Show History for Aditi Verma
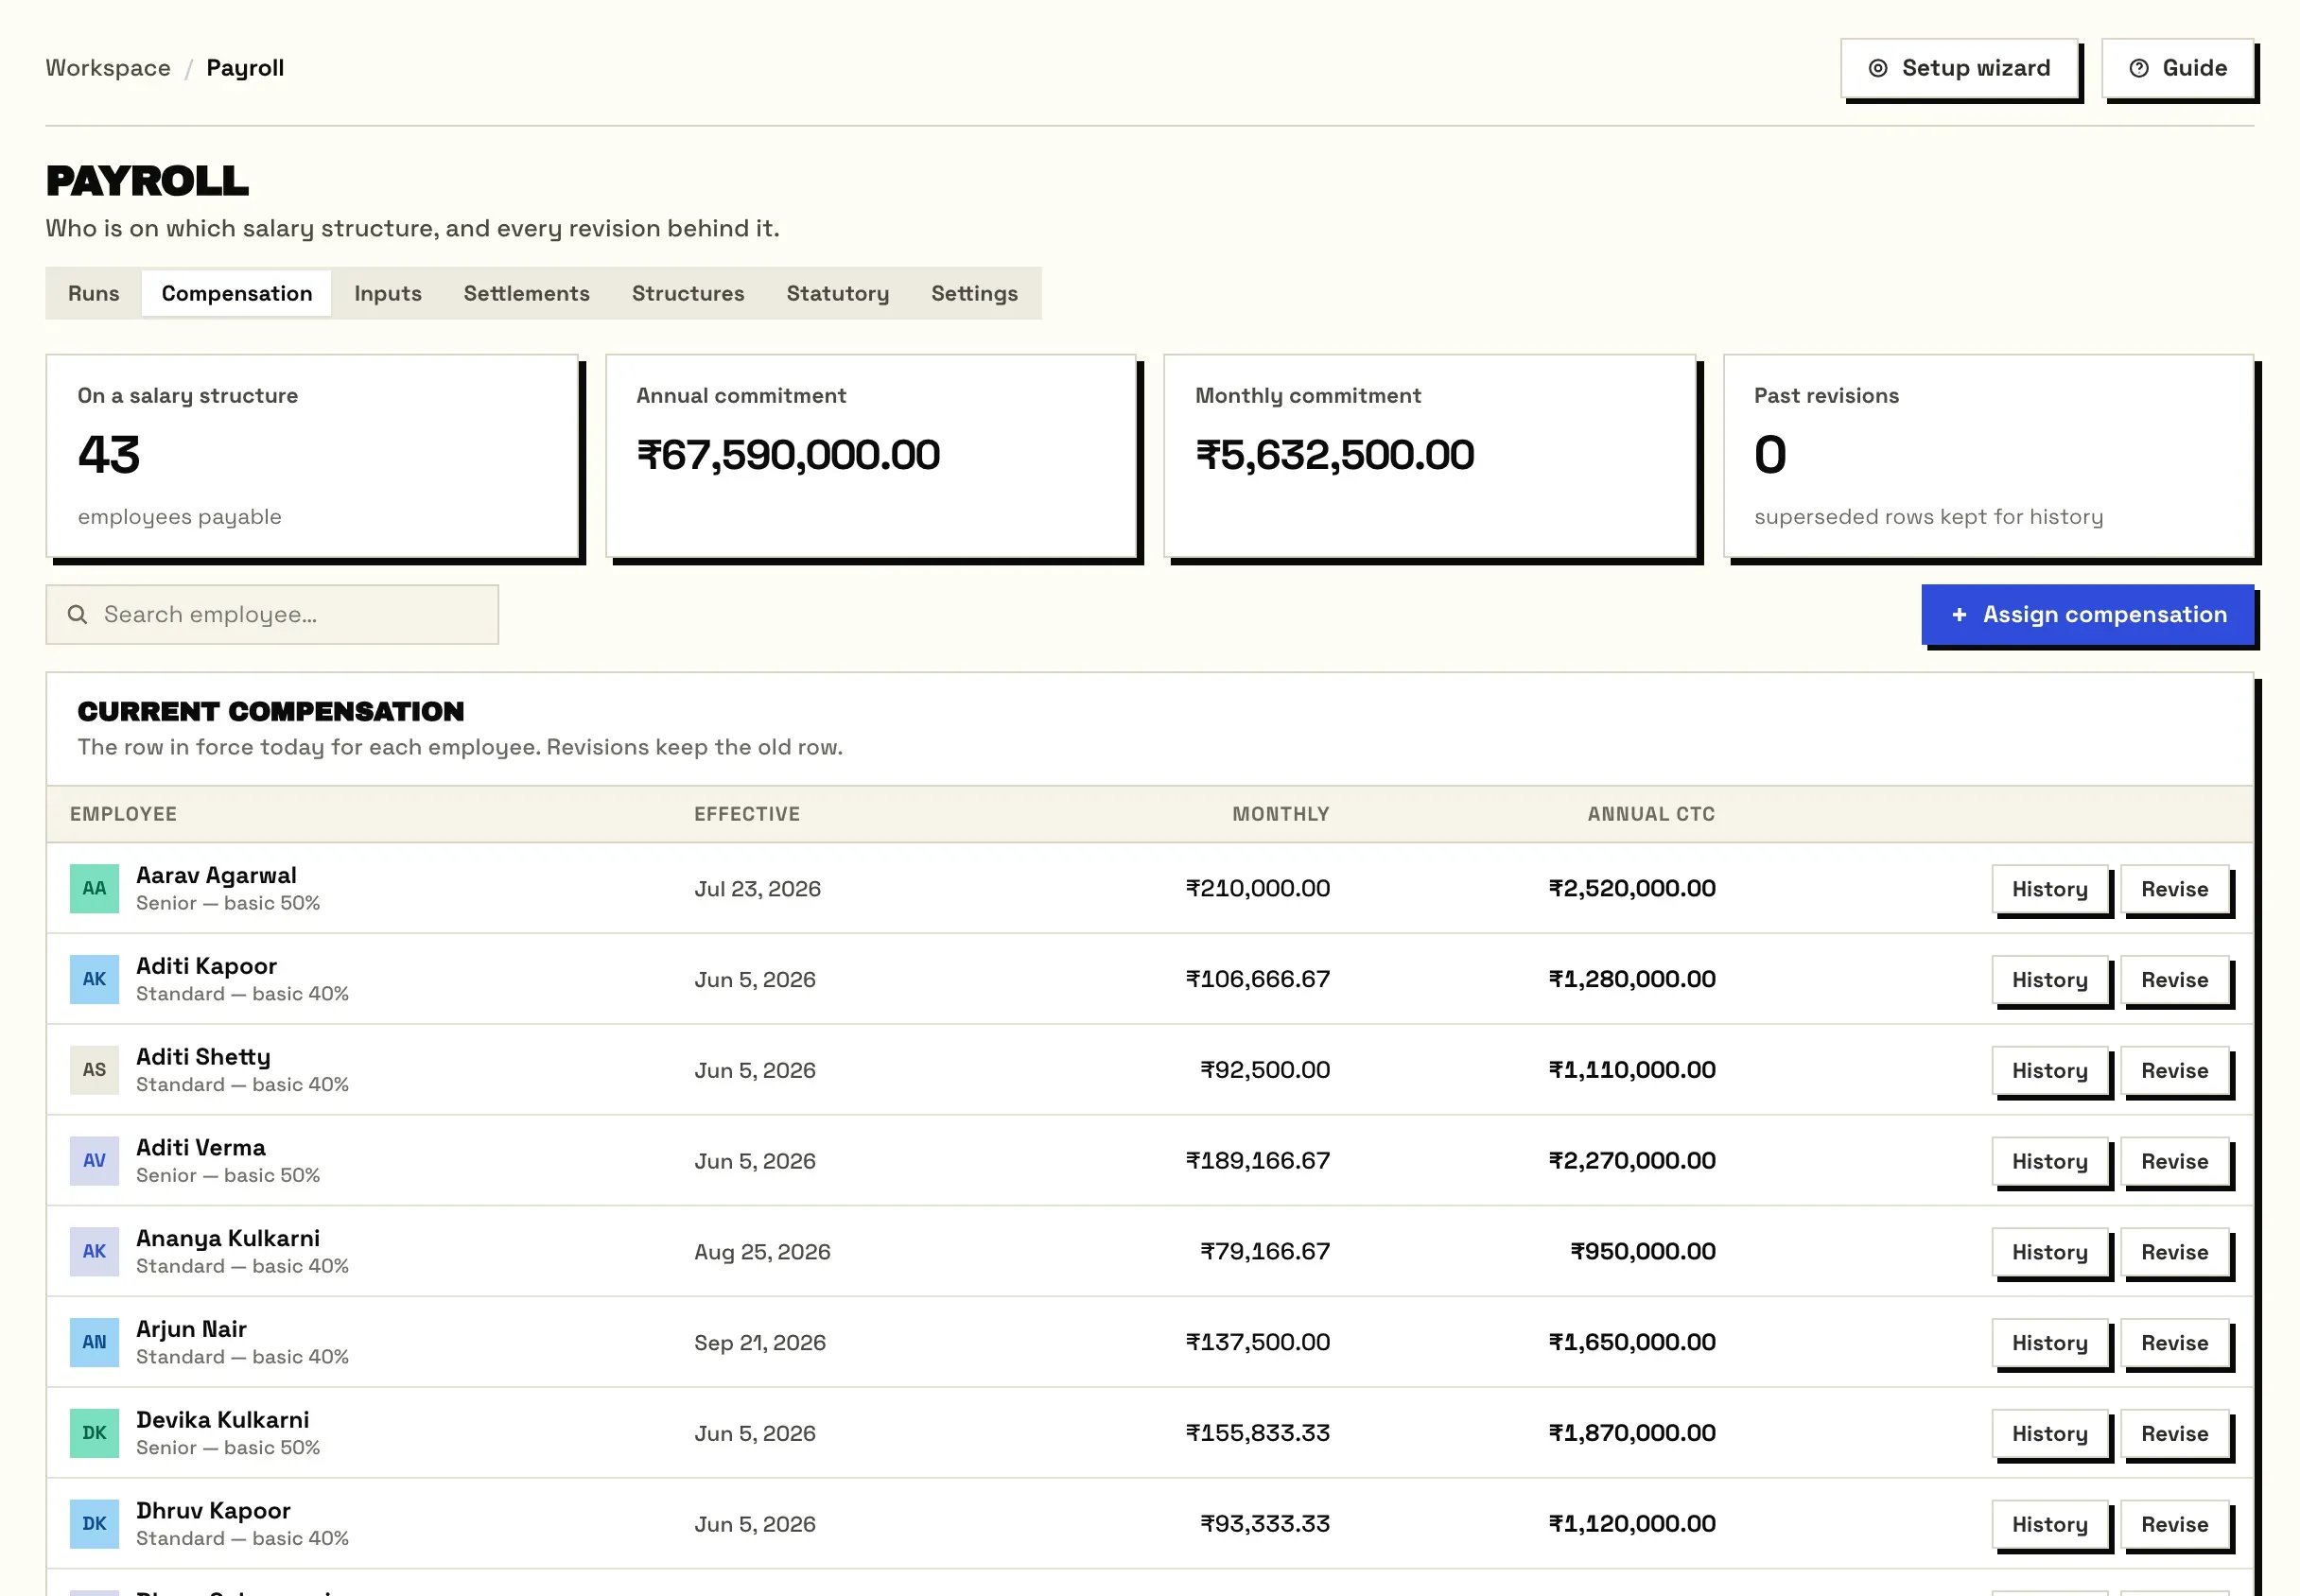Screen dimensions: 2300x1596 coord(2050,1160)
